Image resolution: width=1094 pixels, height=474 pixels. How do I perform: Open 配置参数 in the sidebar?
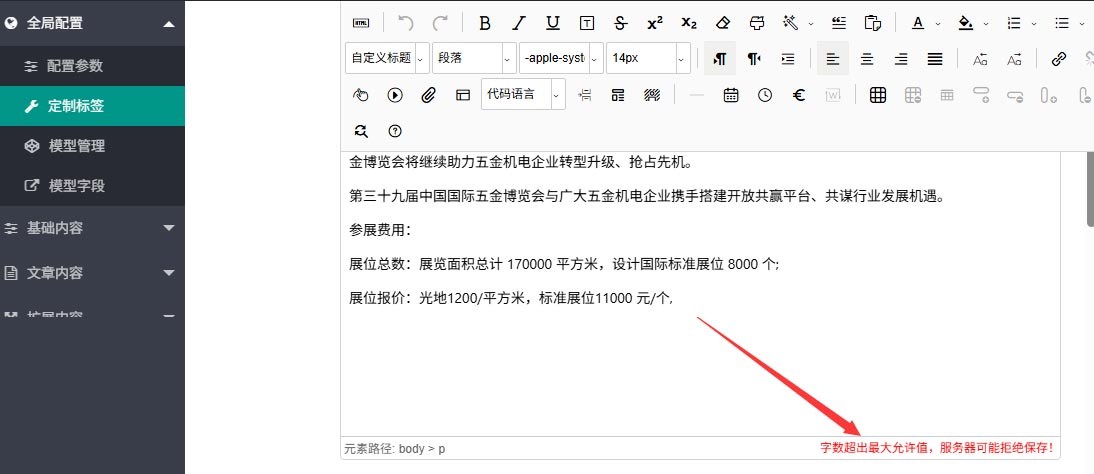(x=75, y=66)
